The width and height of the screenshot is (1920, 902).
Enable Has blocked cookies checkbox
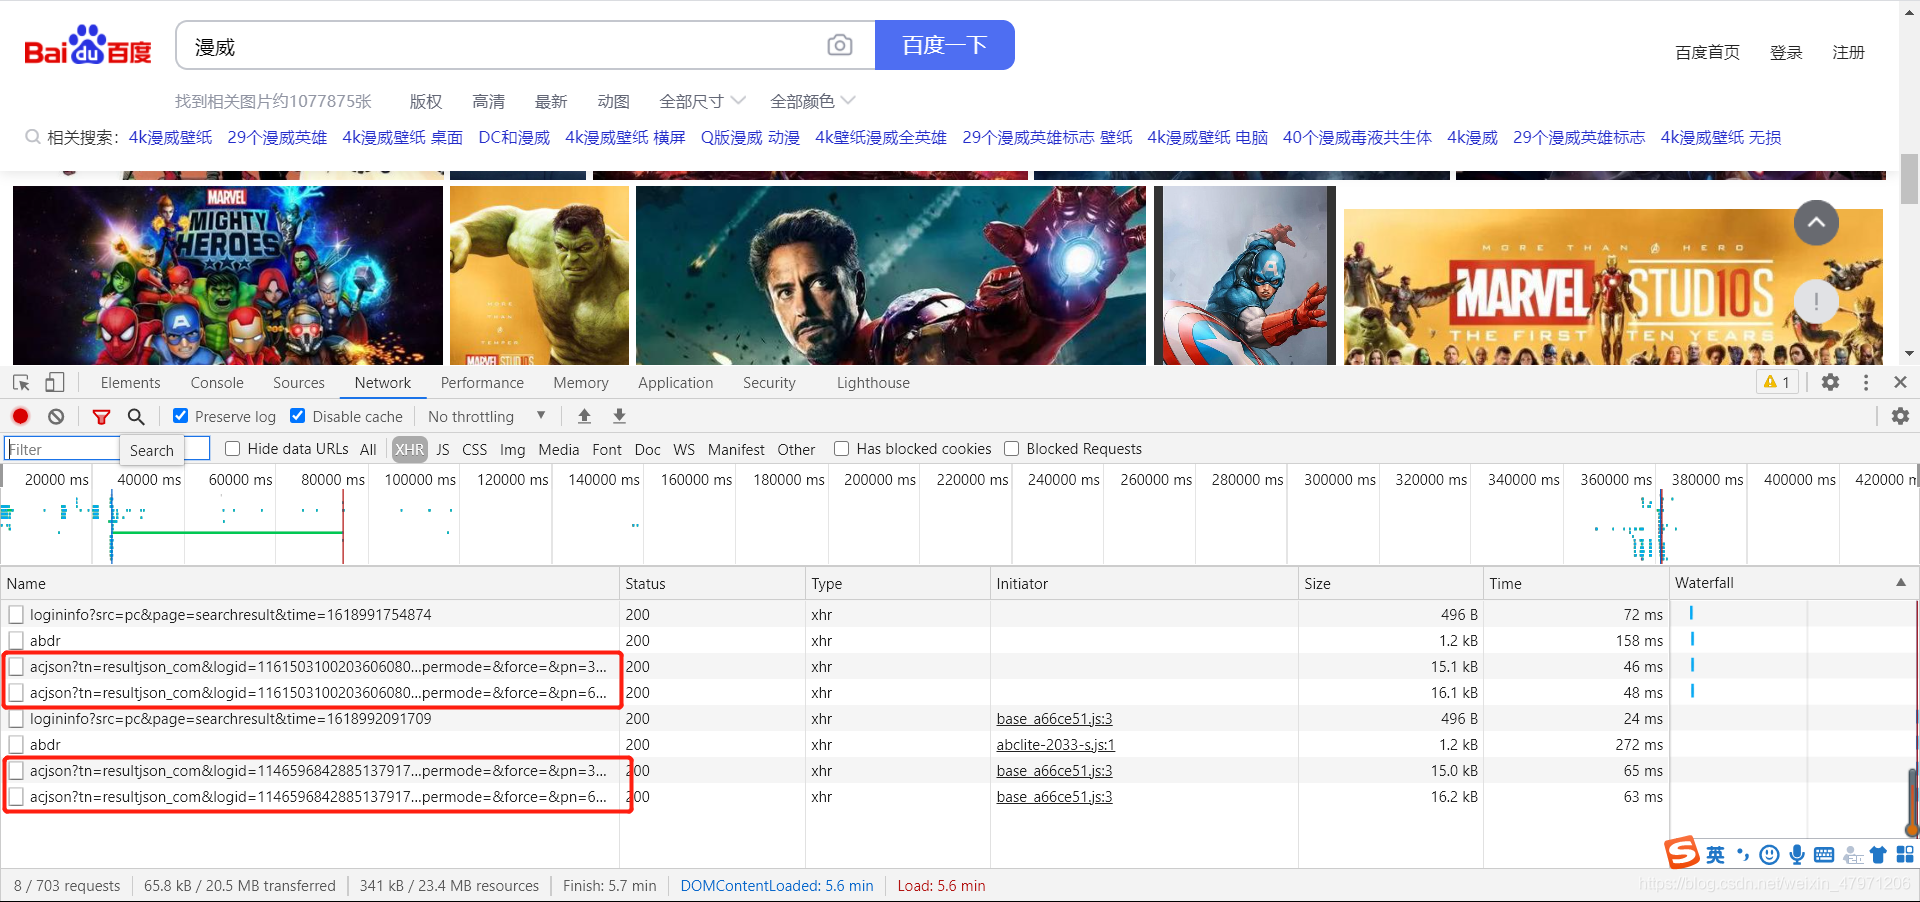coord(842,449)
